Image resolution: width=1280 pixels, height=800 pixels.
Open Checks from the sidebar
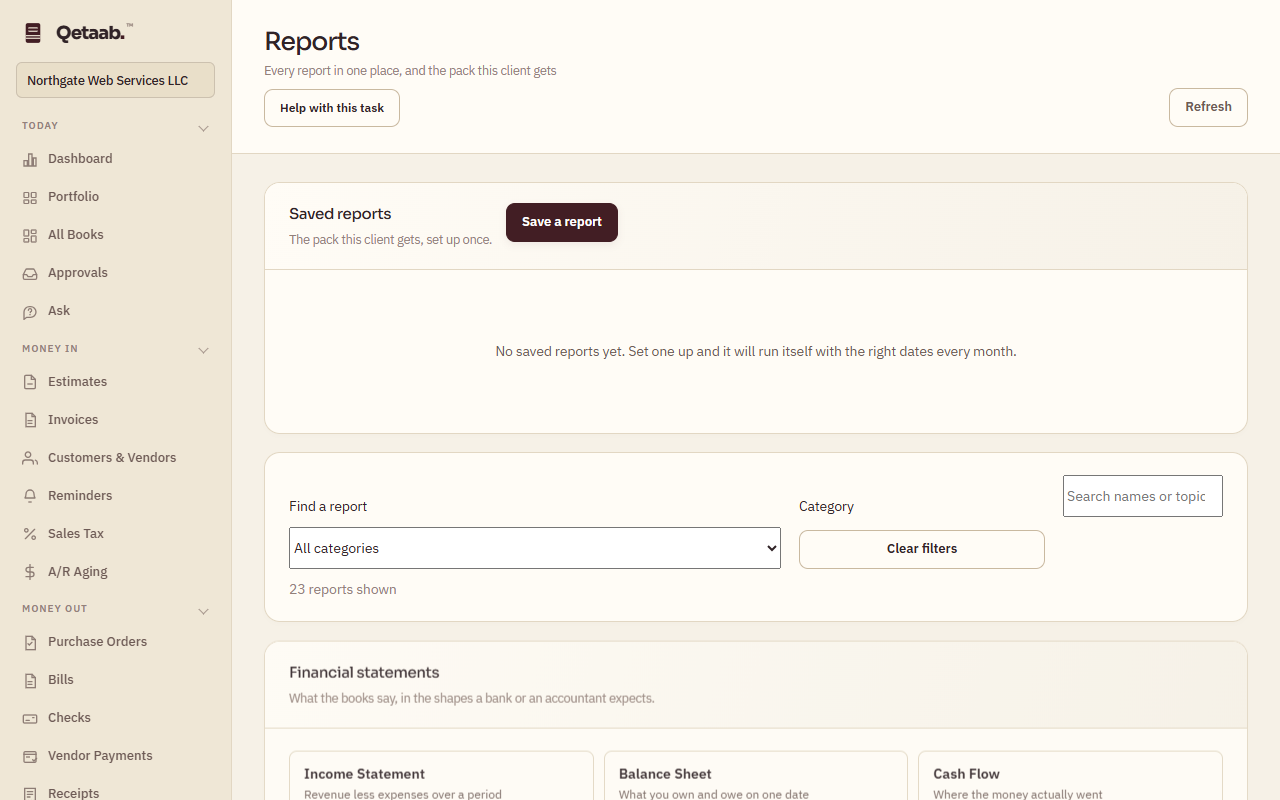[116, 718]
